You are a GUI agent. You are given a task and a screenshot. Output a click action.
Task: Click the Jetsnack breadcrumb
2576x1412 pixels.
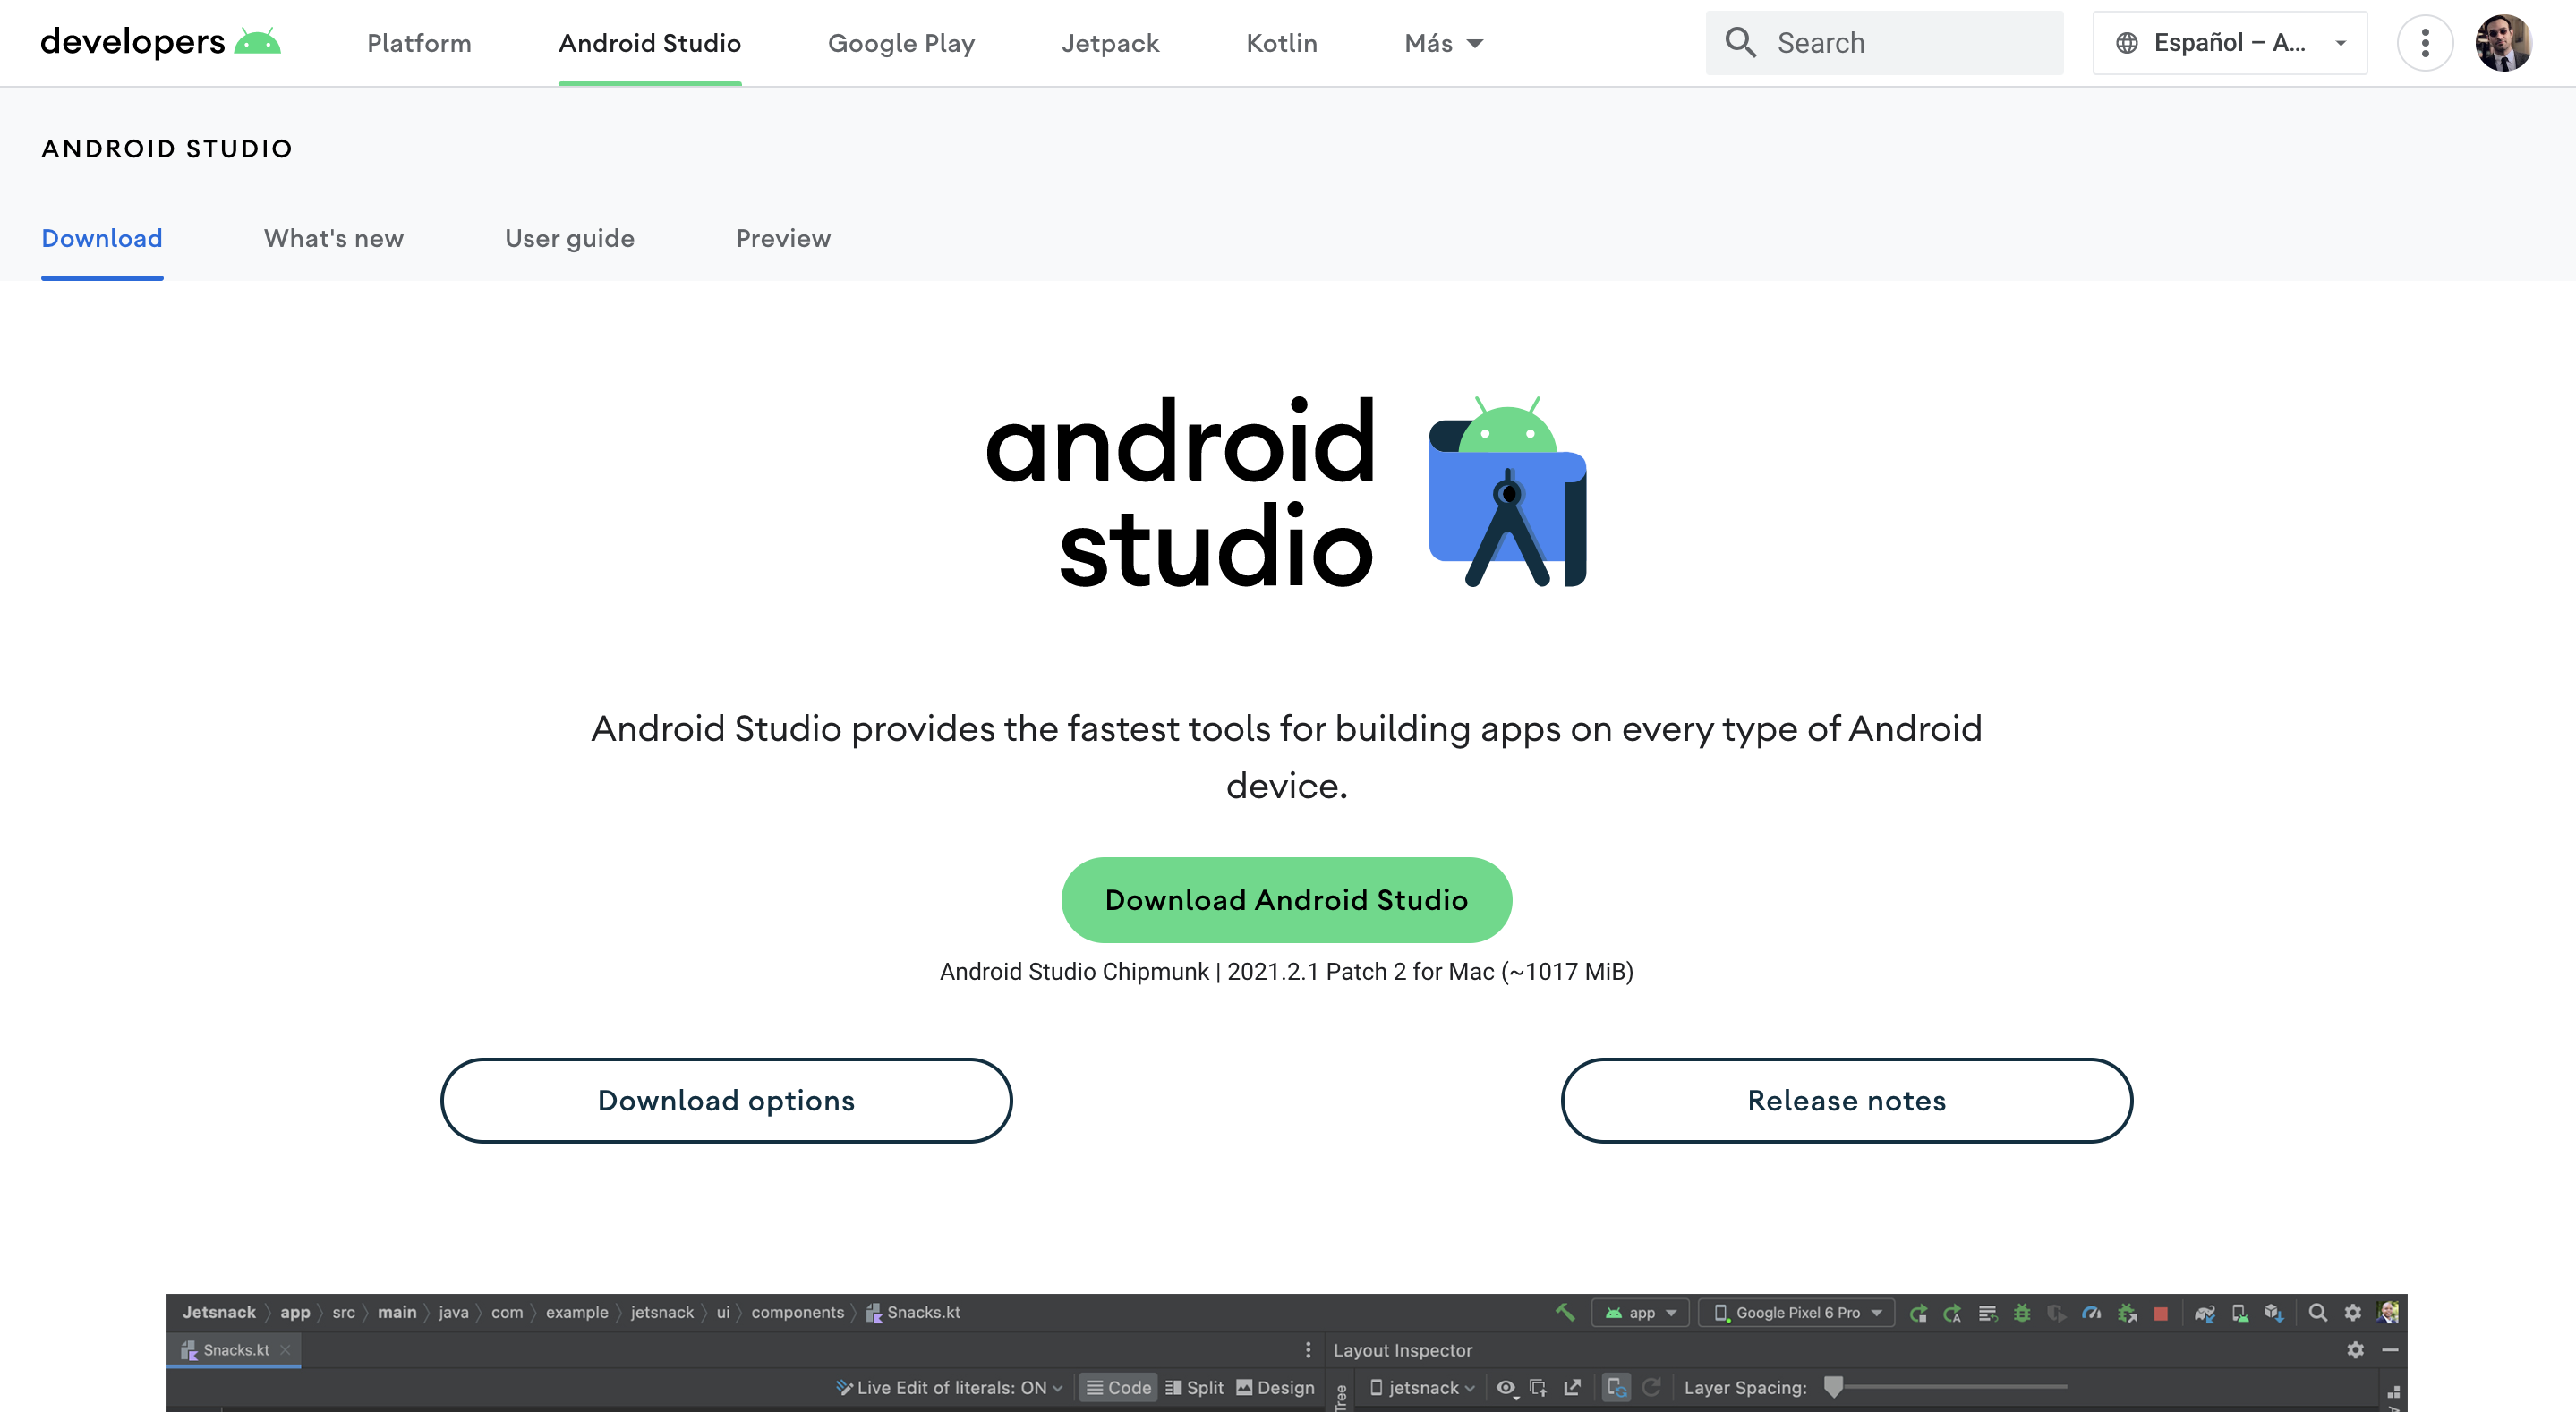(x=219, y=1313)
